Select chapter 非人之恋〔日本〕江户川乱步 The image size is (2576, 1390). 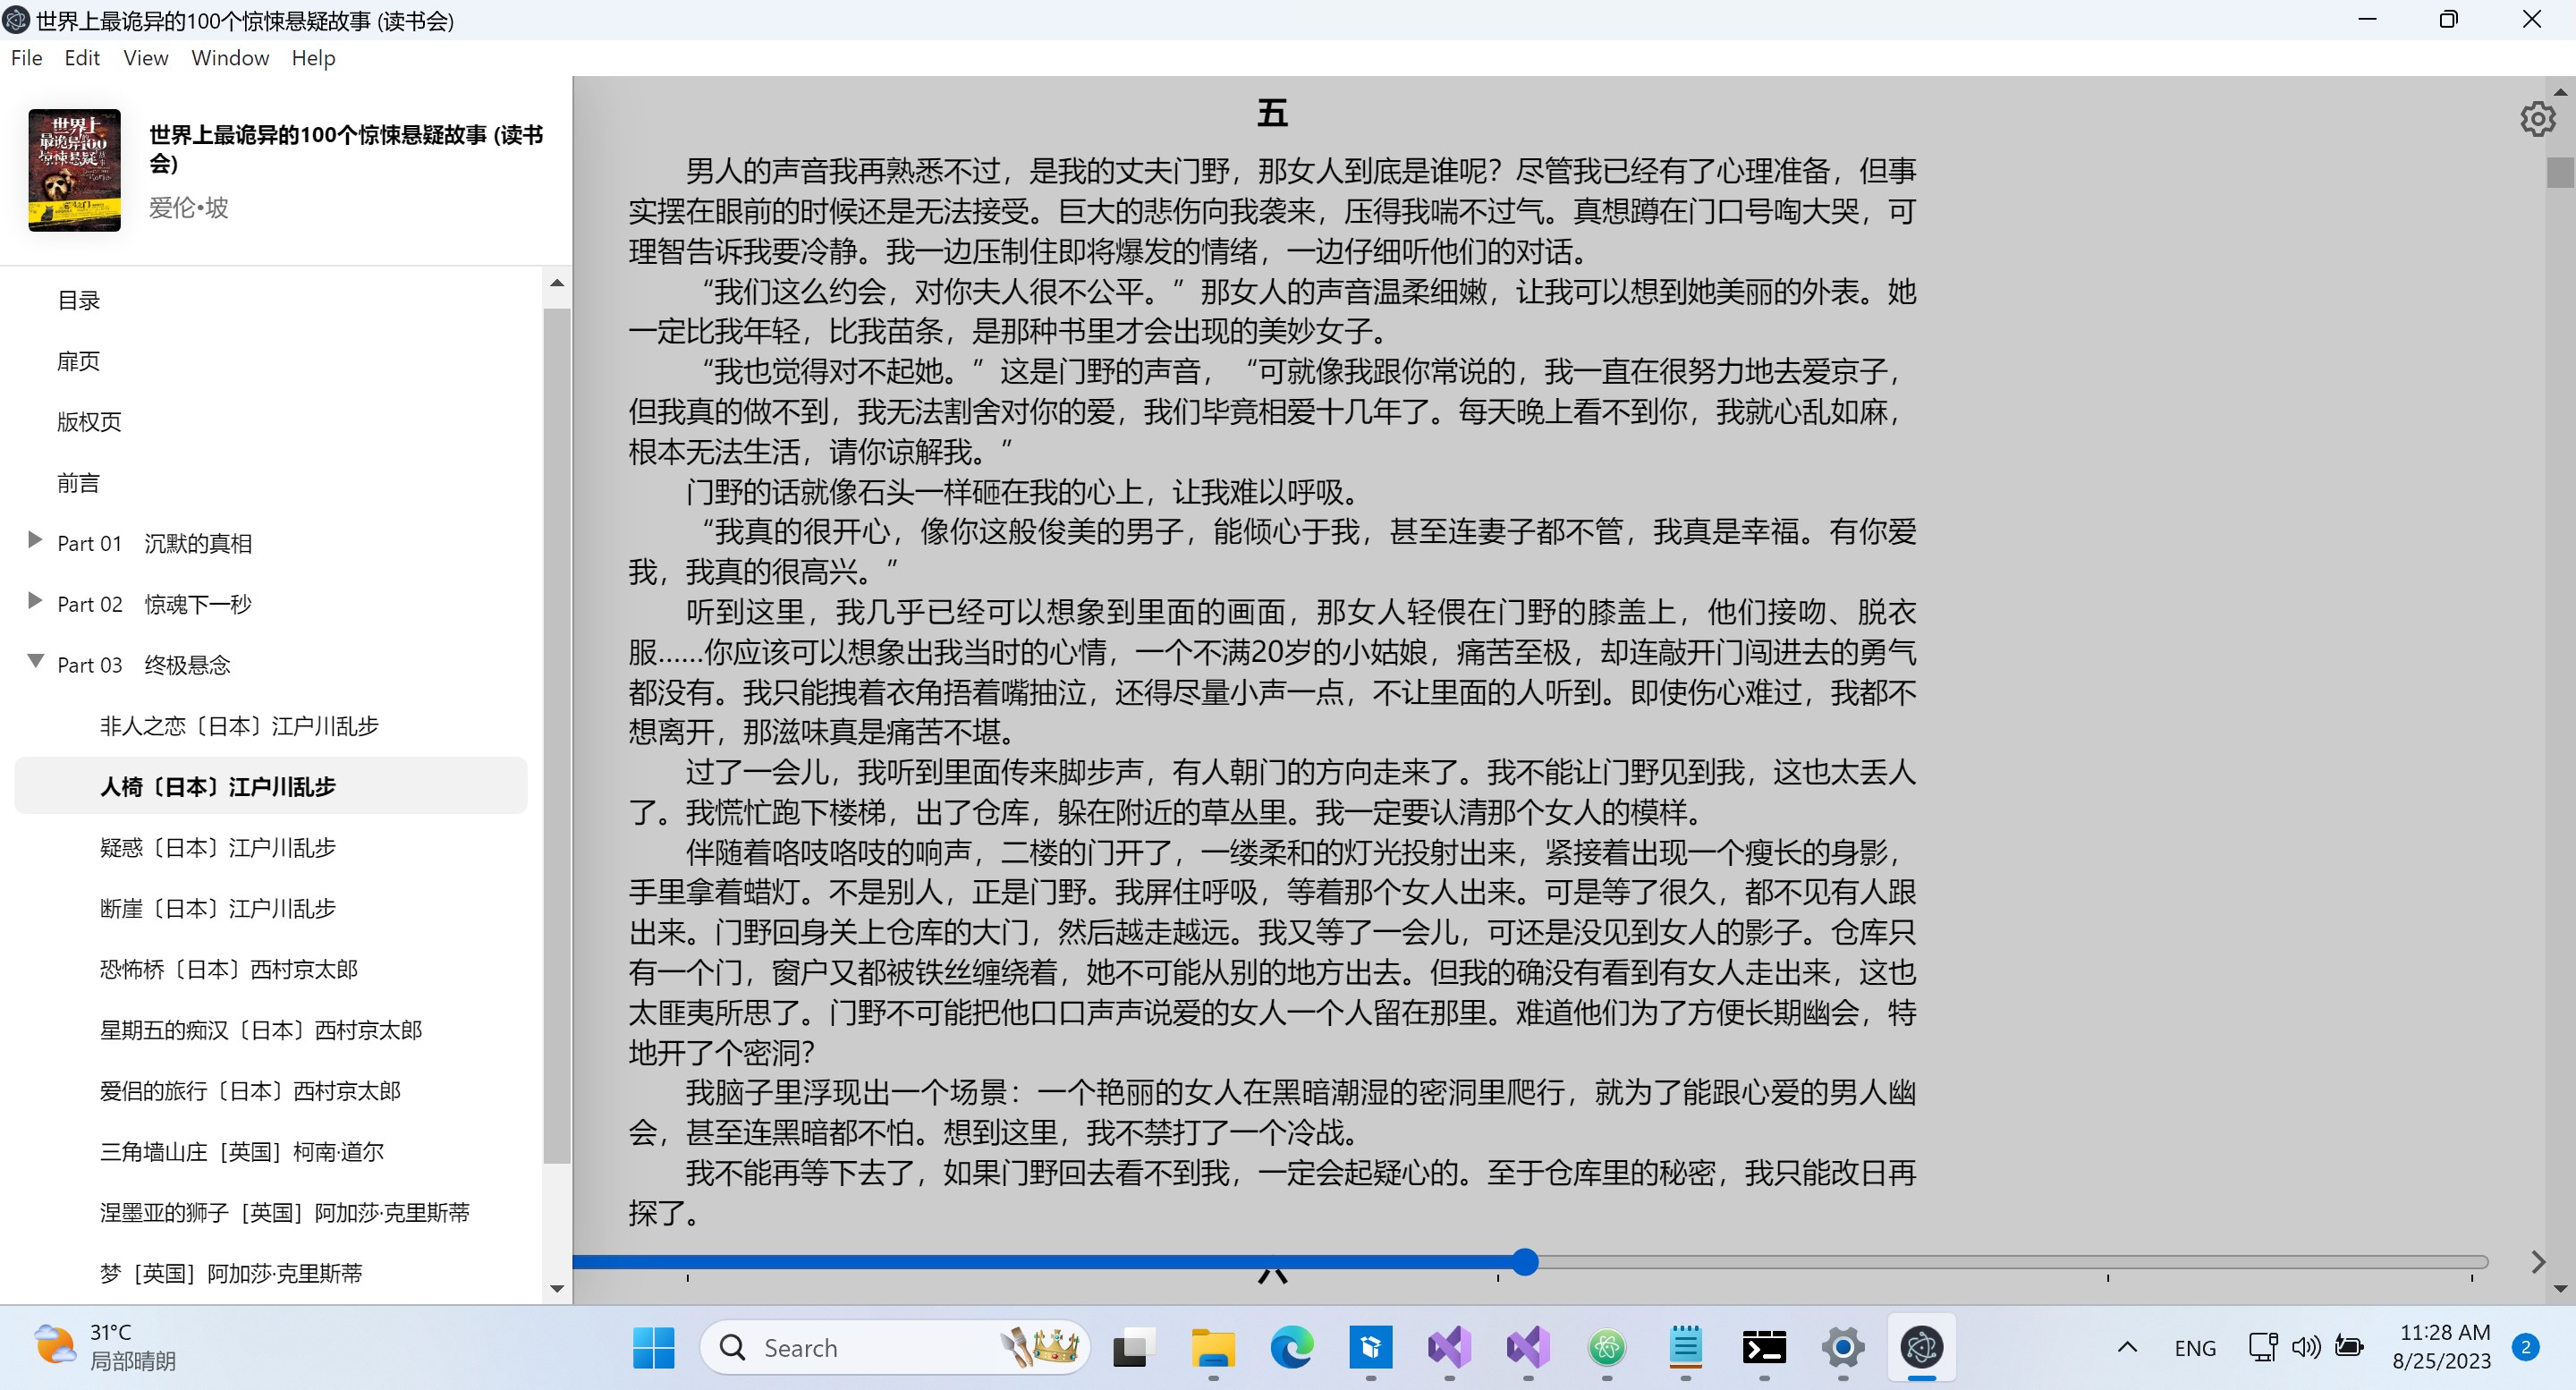coord(238,726)
